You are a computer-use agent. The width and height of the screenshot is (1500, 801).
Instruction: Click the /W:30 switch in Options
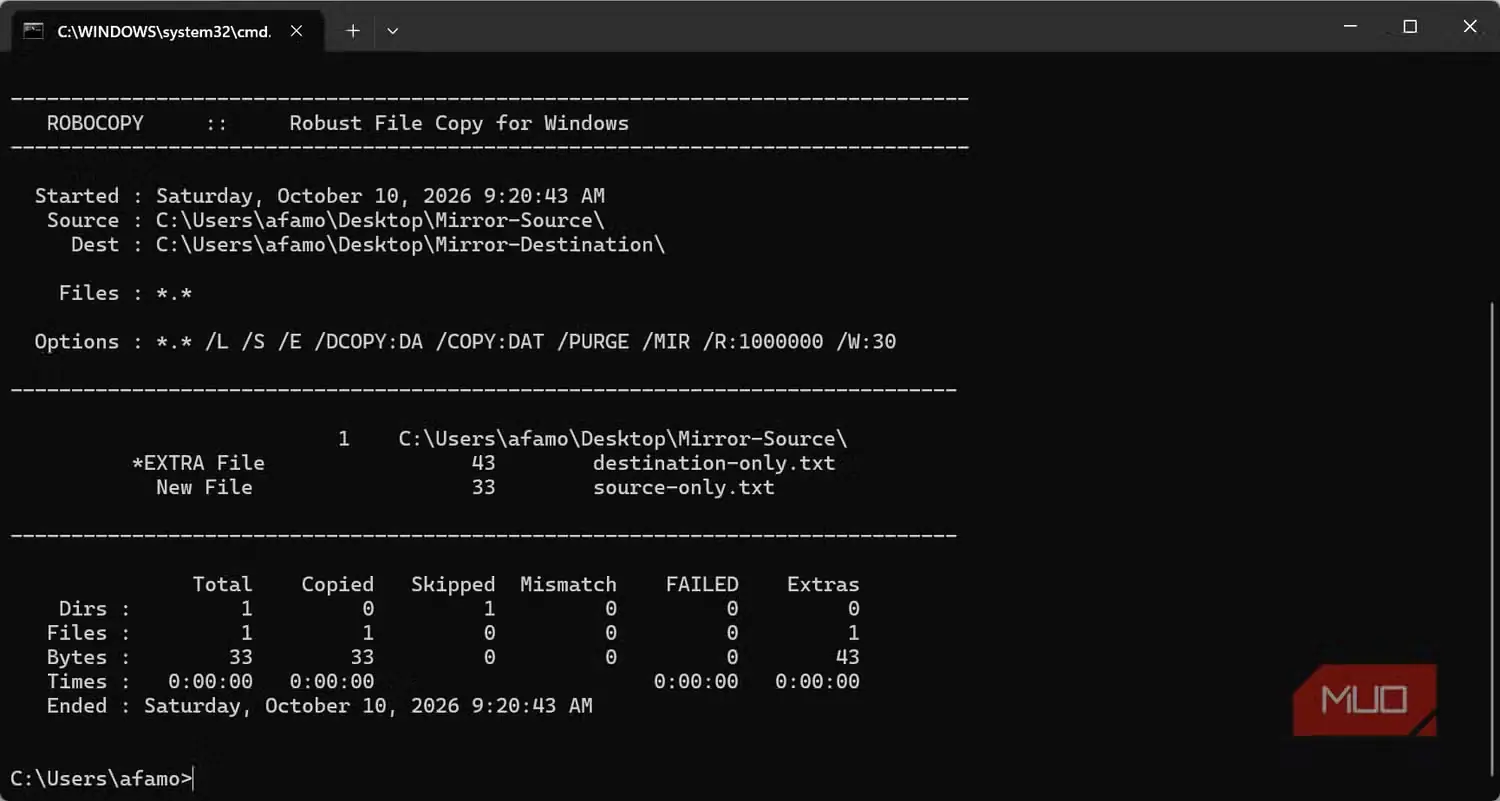(865, 342)
